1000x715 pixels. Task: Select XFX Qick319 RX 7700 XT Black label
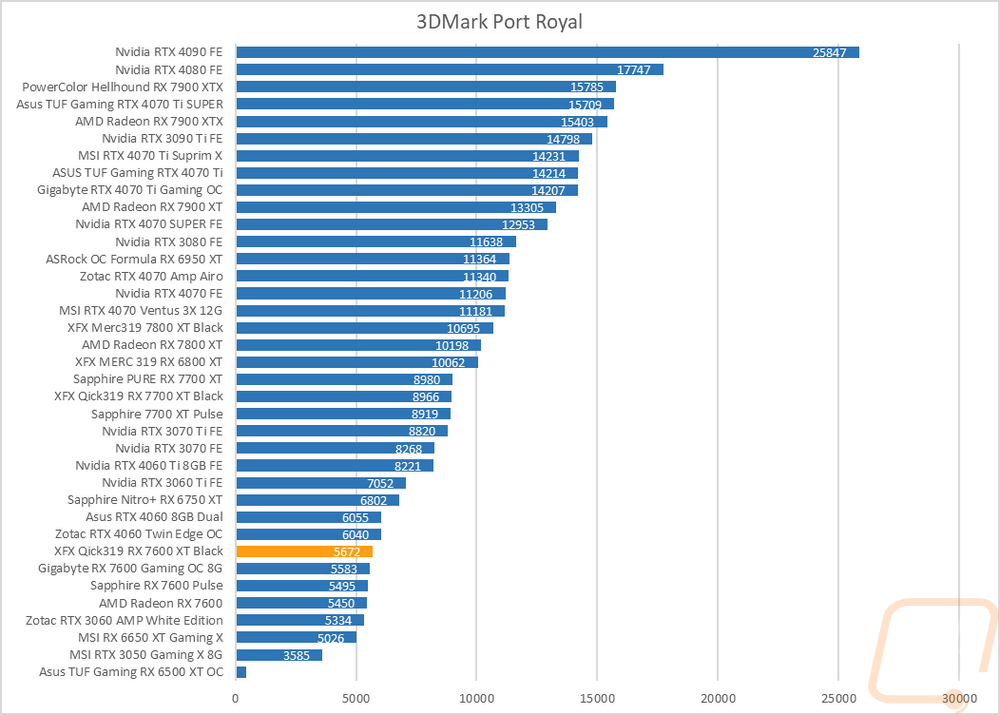point(139,396)
